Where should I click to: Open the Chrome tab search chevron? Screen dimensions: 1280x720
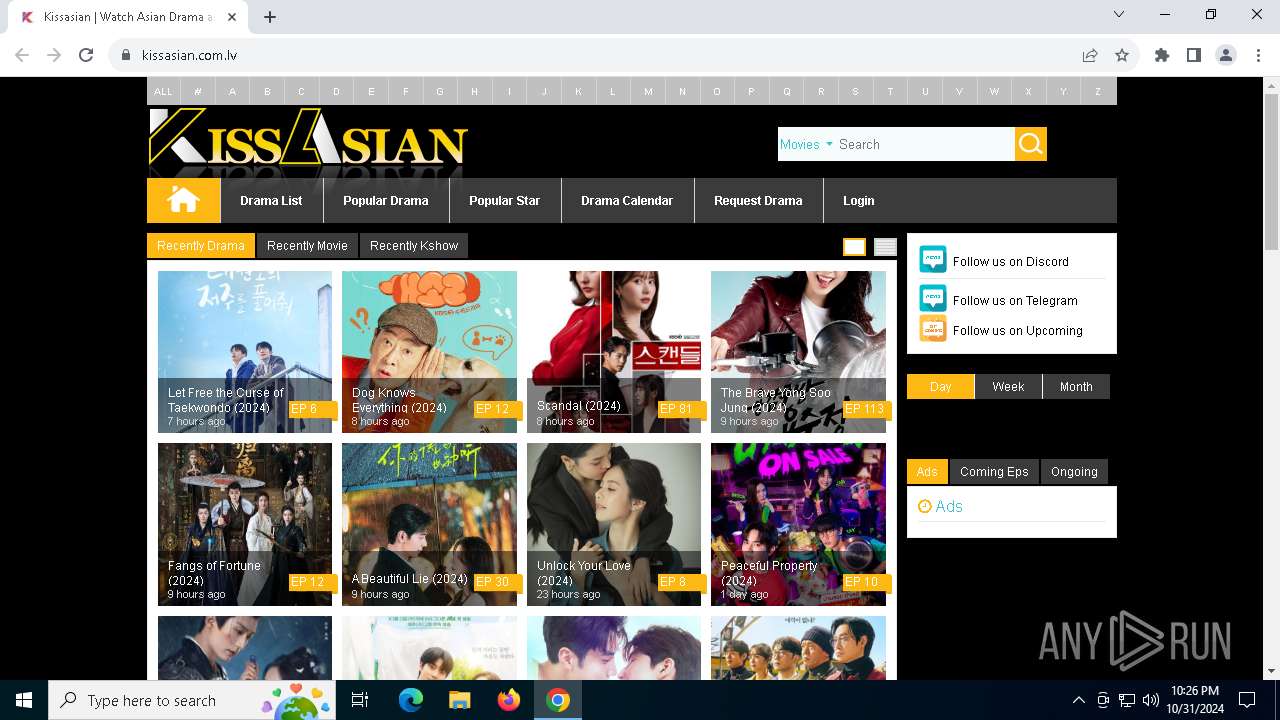(x=1119, y=14)
